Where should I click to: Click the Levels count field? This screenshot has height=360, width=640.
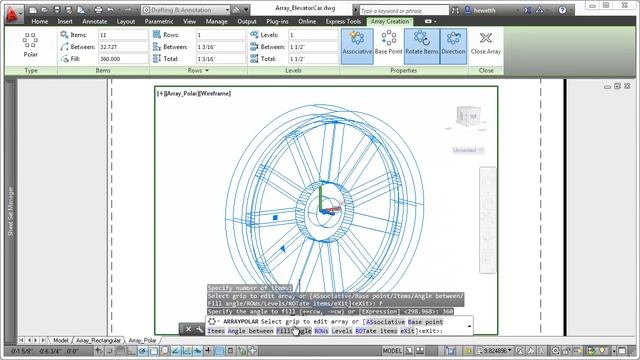313,35
